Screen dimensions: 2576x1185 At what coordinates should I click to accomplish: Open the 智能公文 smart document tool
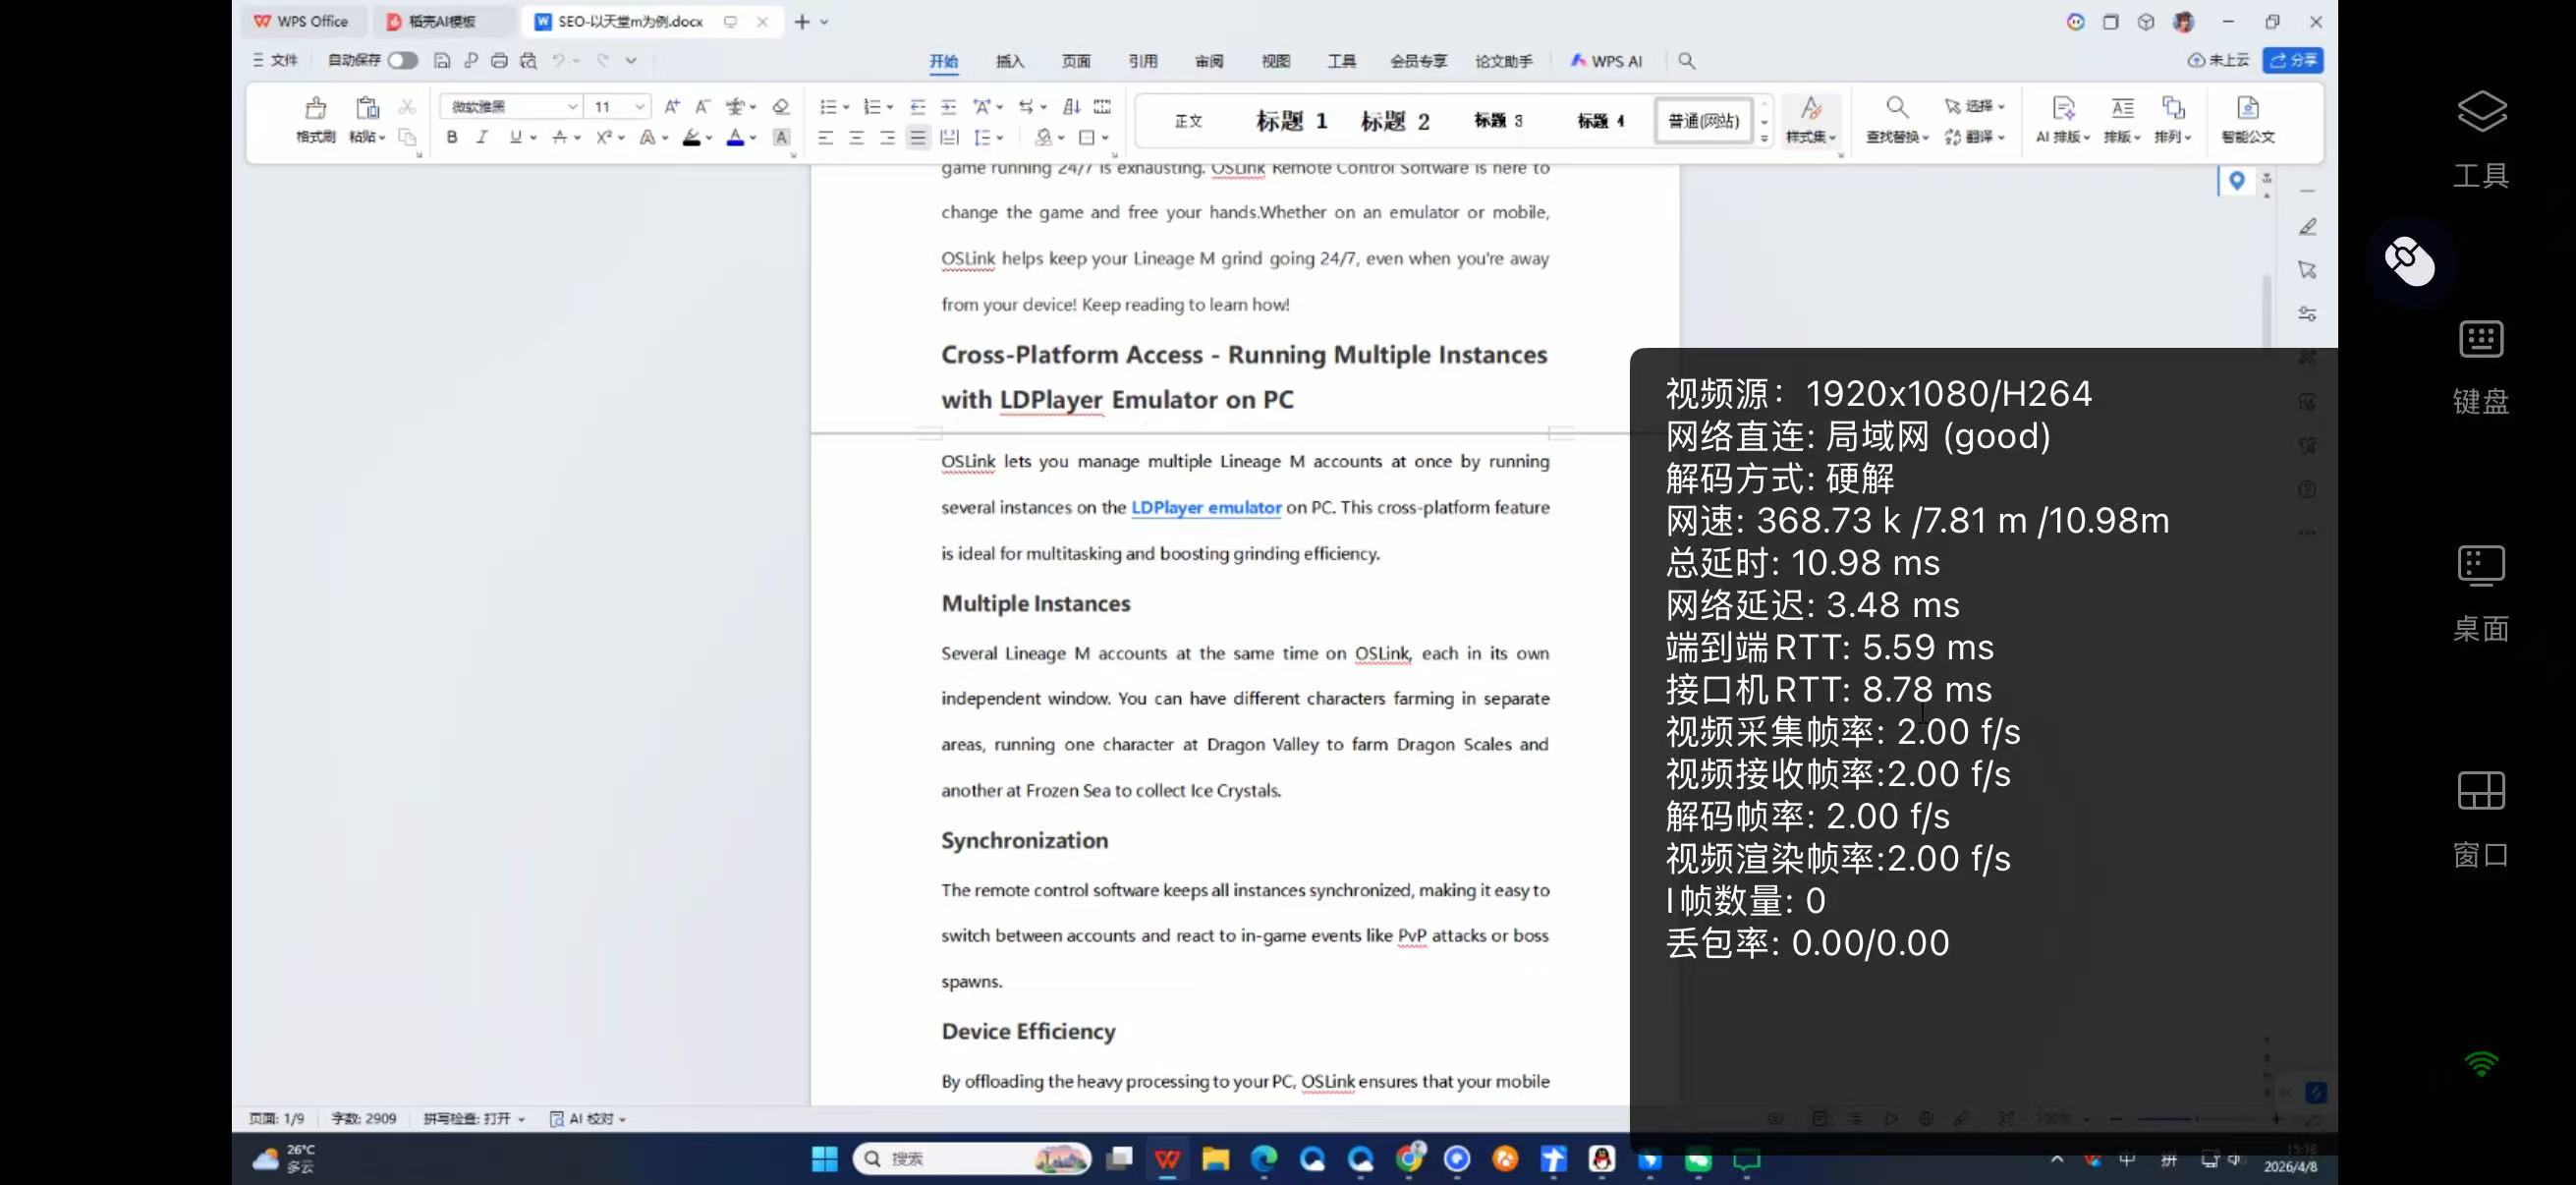2249,122
